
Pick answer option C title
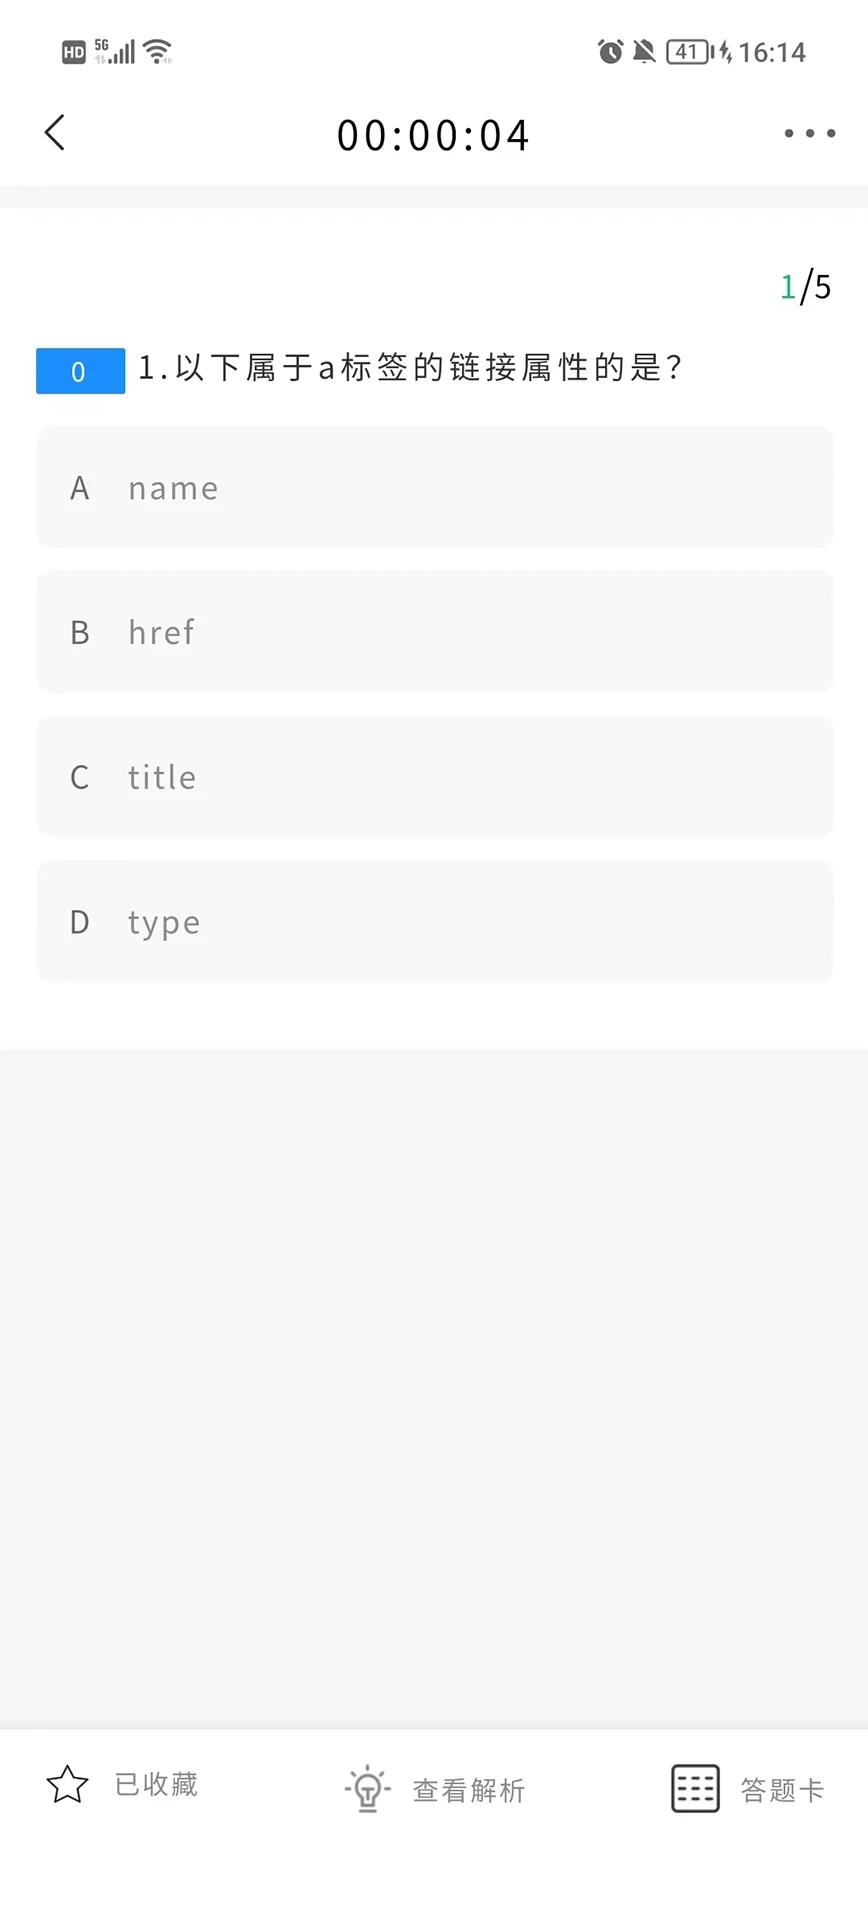pyautogui.click(x=435, y=777)
